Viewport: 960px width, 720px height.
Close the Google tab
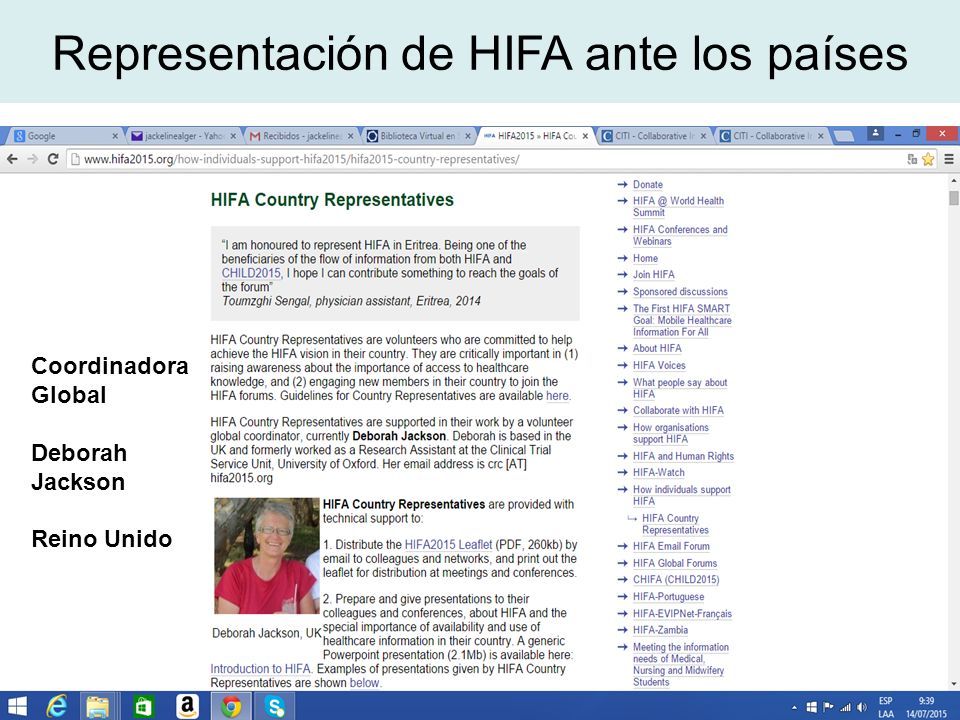(x=114, y=136)
